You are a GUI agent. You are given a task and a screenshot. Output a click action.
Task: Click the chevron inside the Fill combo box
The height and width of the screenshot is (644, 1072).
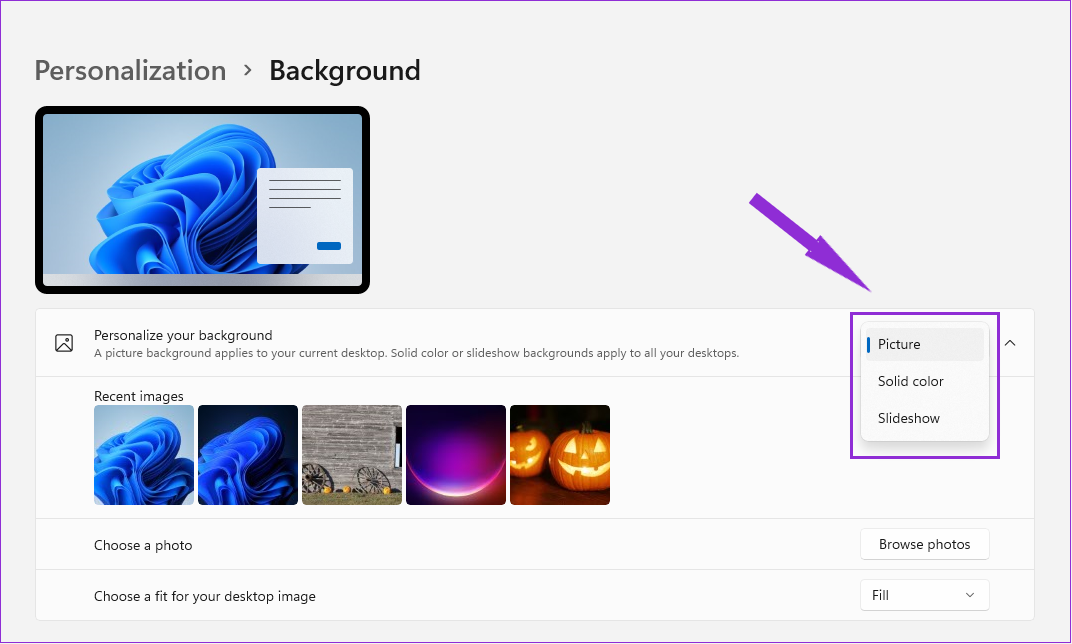[969, 595]
